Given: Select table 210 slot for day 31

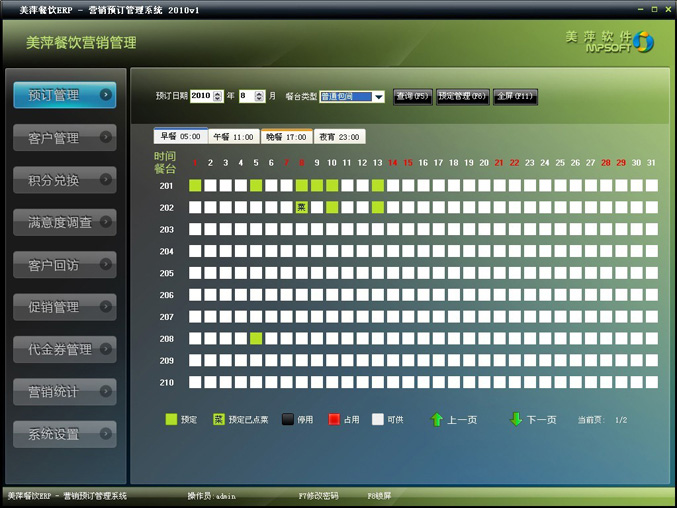Looking at the screenshot, I should tap(651, 382).
